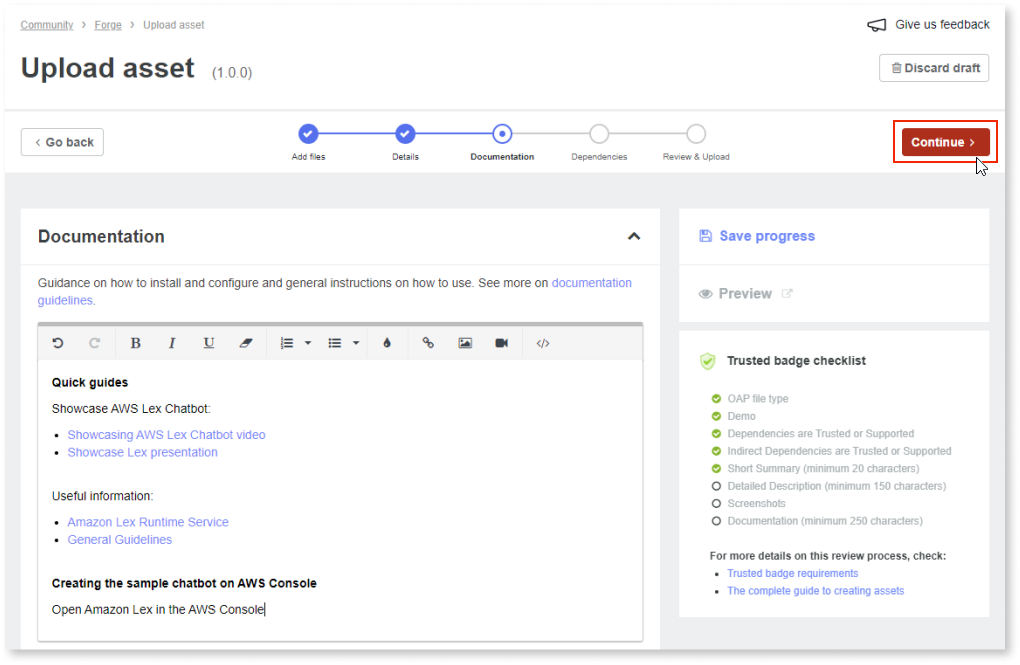Click the Trusted badge shield icon
Viewport: 1020px width, 665px height.
(707, 361)
